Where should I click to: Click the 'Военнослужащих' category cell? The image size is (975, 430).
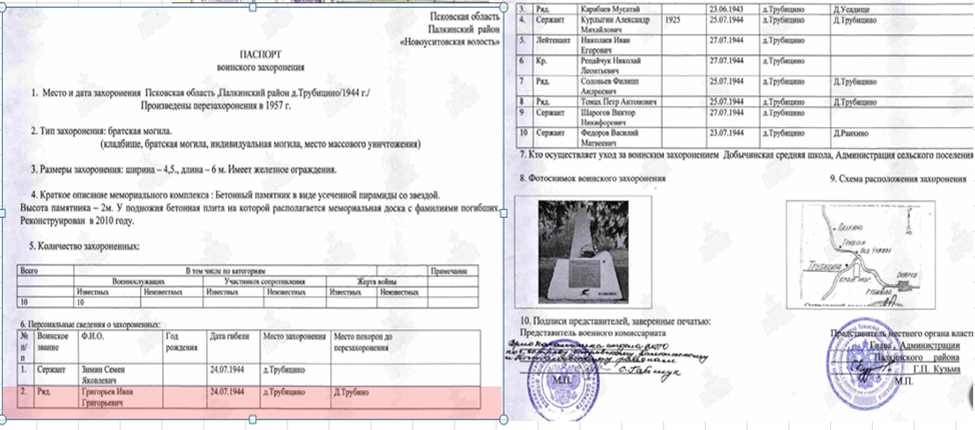137,281
